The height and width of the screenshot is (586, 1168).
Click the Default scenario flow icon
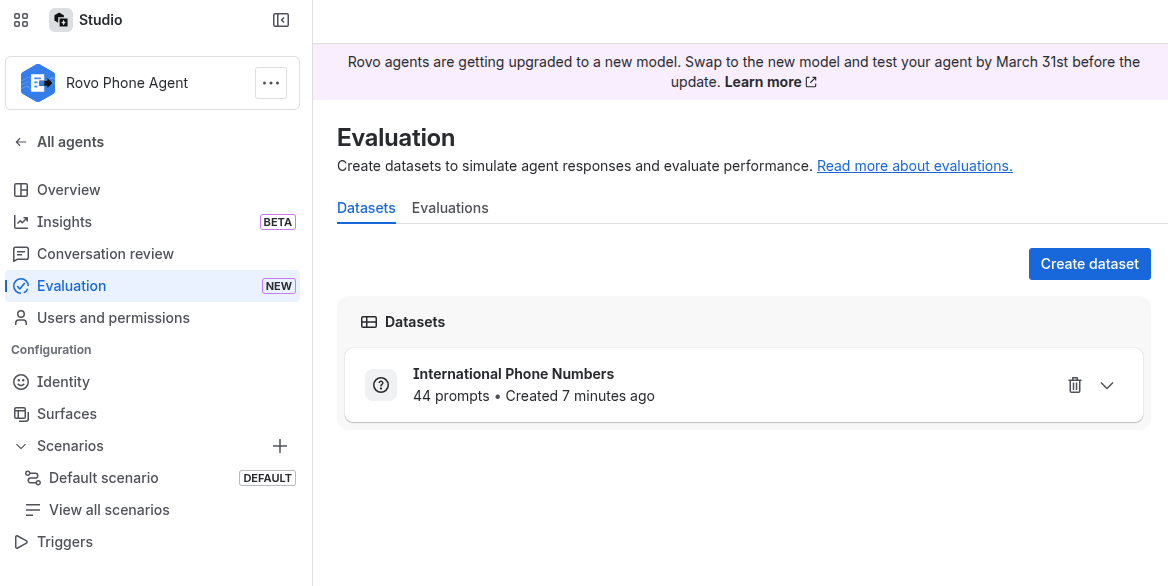tap(33, 478)
